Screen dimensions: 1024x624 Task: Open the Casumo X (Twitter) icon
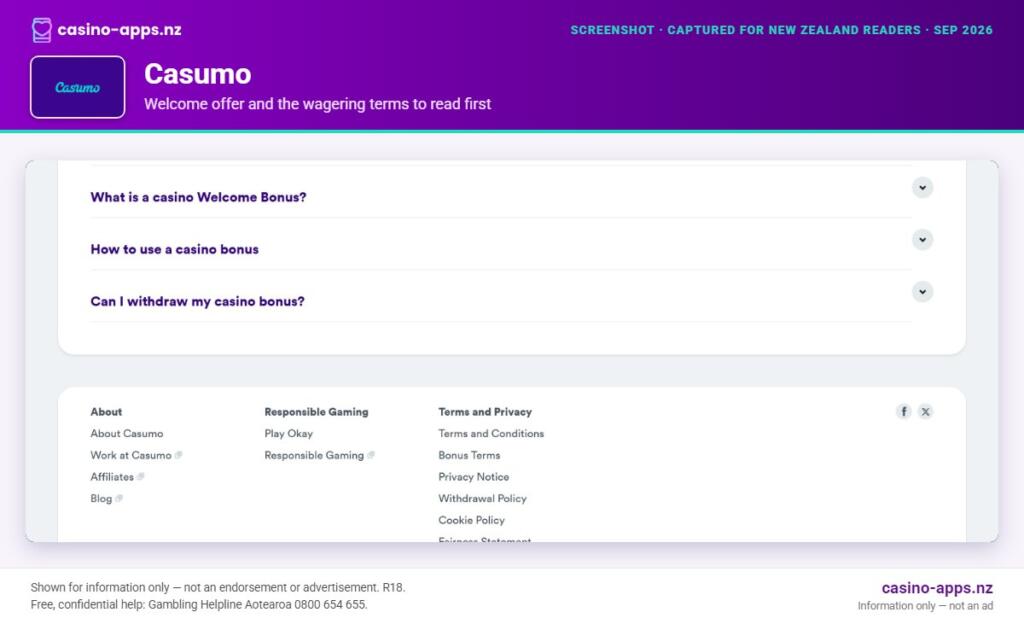tap(925, 411)
